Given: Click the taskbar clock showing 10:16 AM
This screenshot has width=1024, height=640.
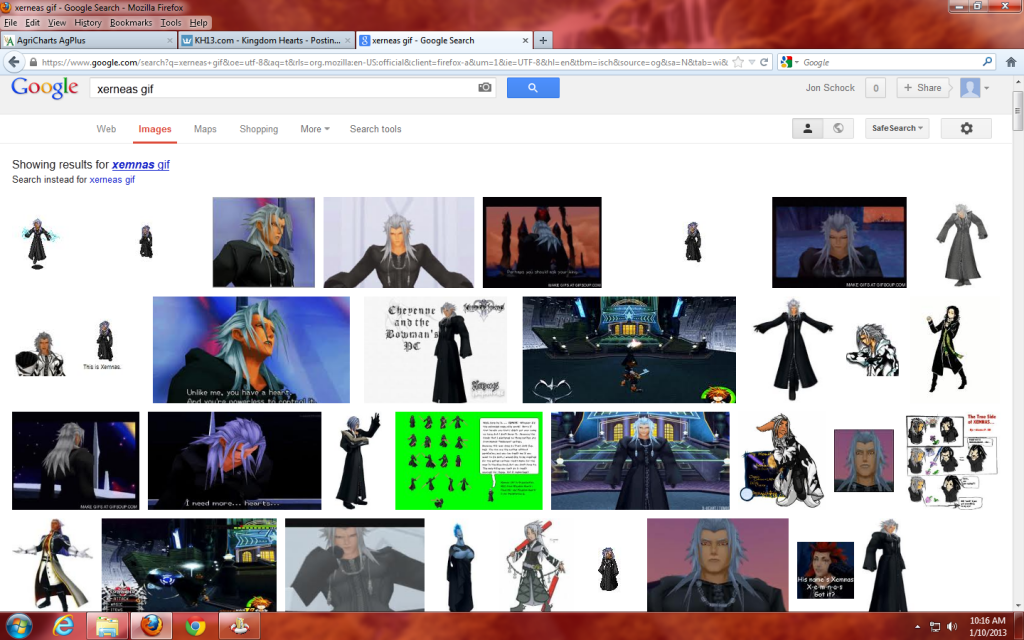Looking at the screenshot, I should click(x=987, y=626).
